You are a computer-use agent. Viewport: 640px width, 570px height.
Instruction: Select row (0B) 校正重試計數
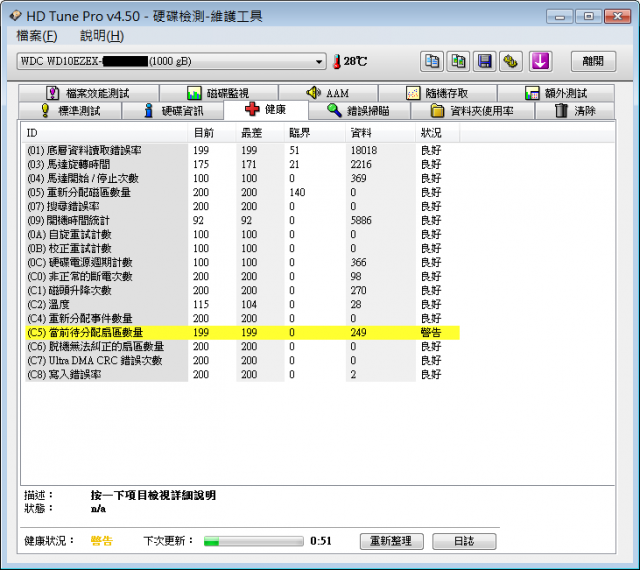point(242,248)
